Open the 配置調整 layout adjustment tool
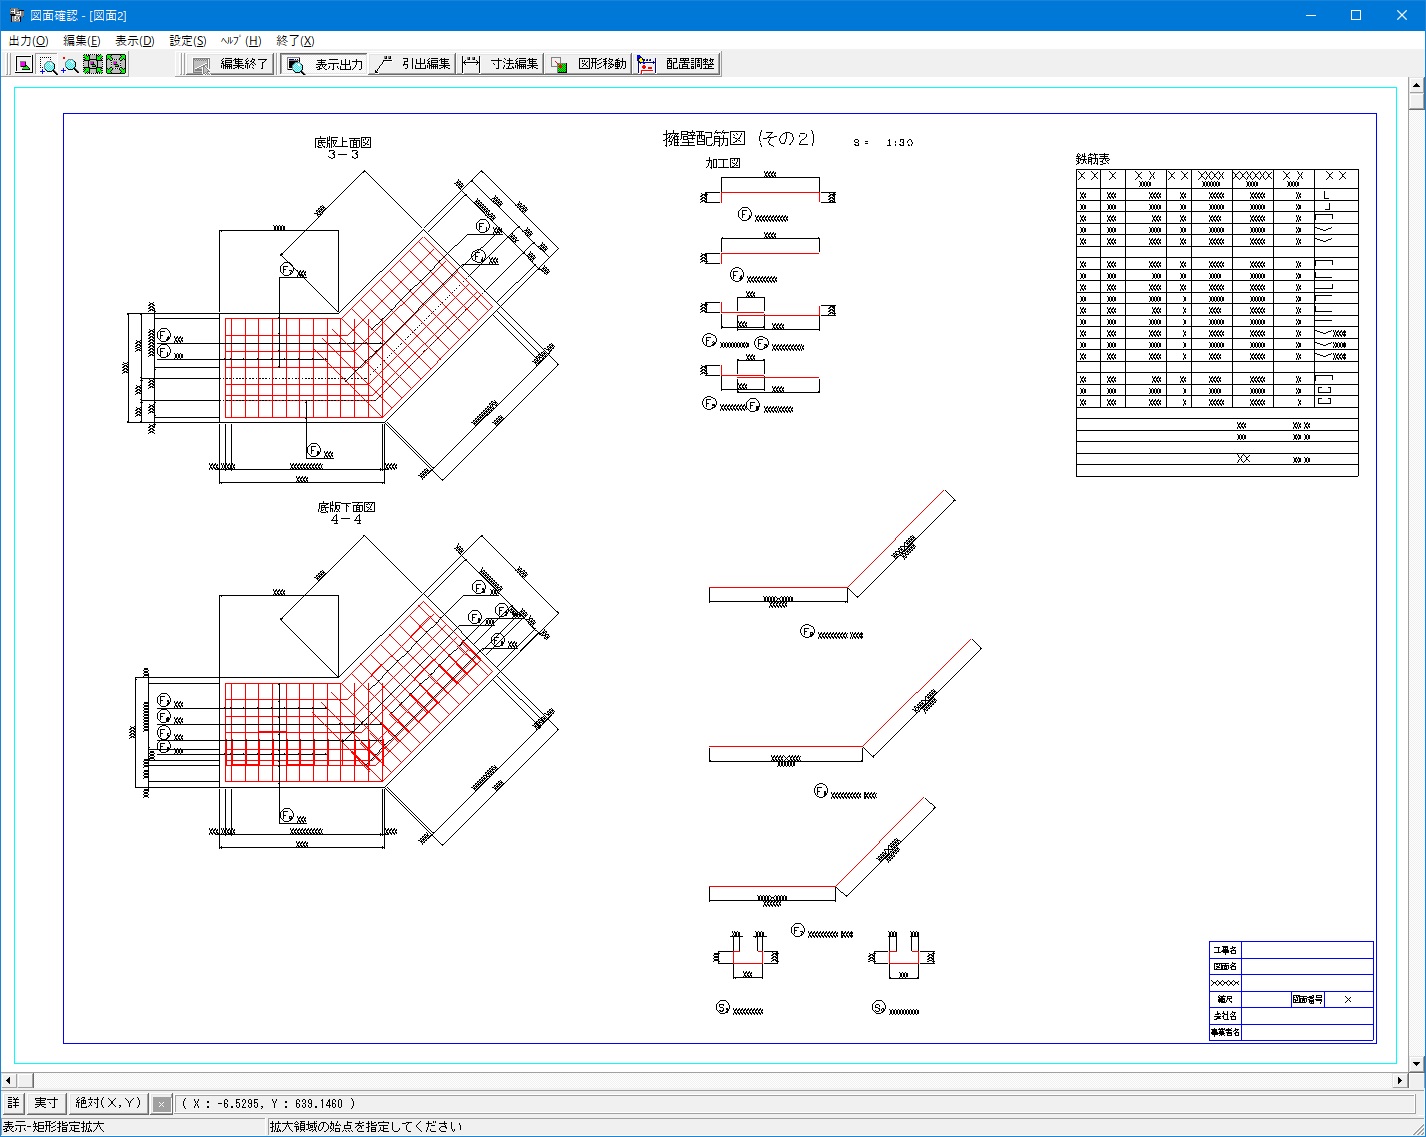This screenshot has height=1137, width=1426. [x=678, y=64]
